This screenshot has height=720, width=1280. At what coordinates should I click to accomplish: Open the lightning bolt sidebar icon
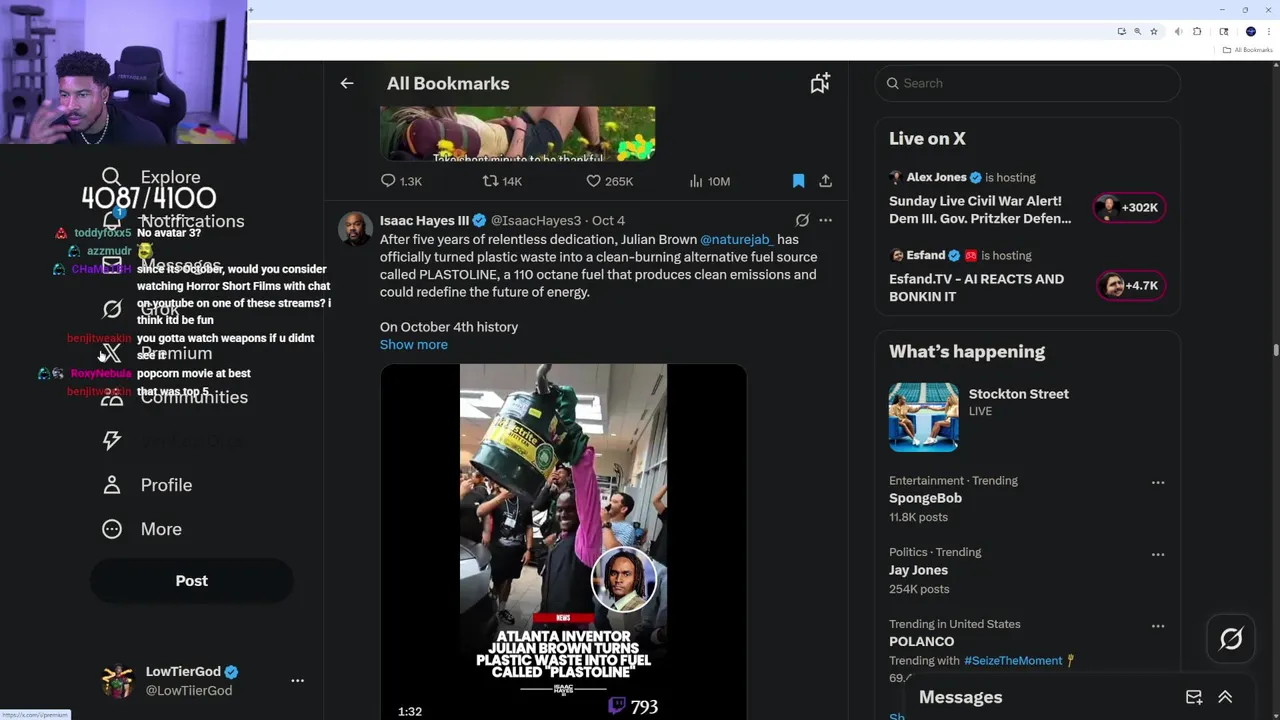(112, 441)
